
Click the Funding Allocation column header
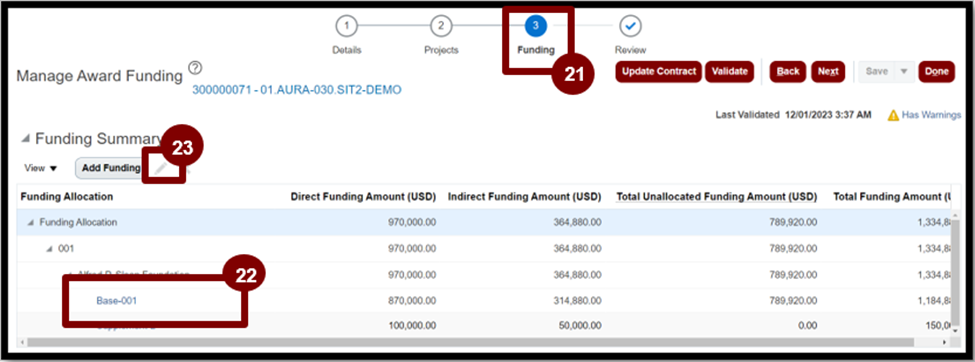[67, 197]
